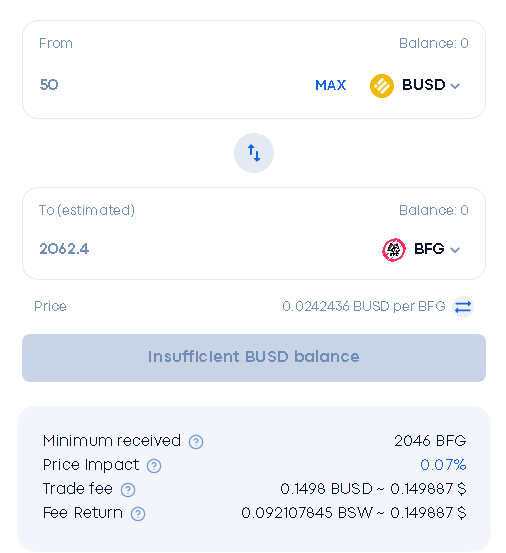Click the BUSD coin icon
The image size is (506, 553).
(x=382, y=86)
